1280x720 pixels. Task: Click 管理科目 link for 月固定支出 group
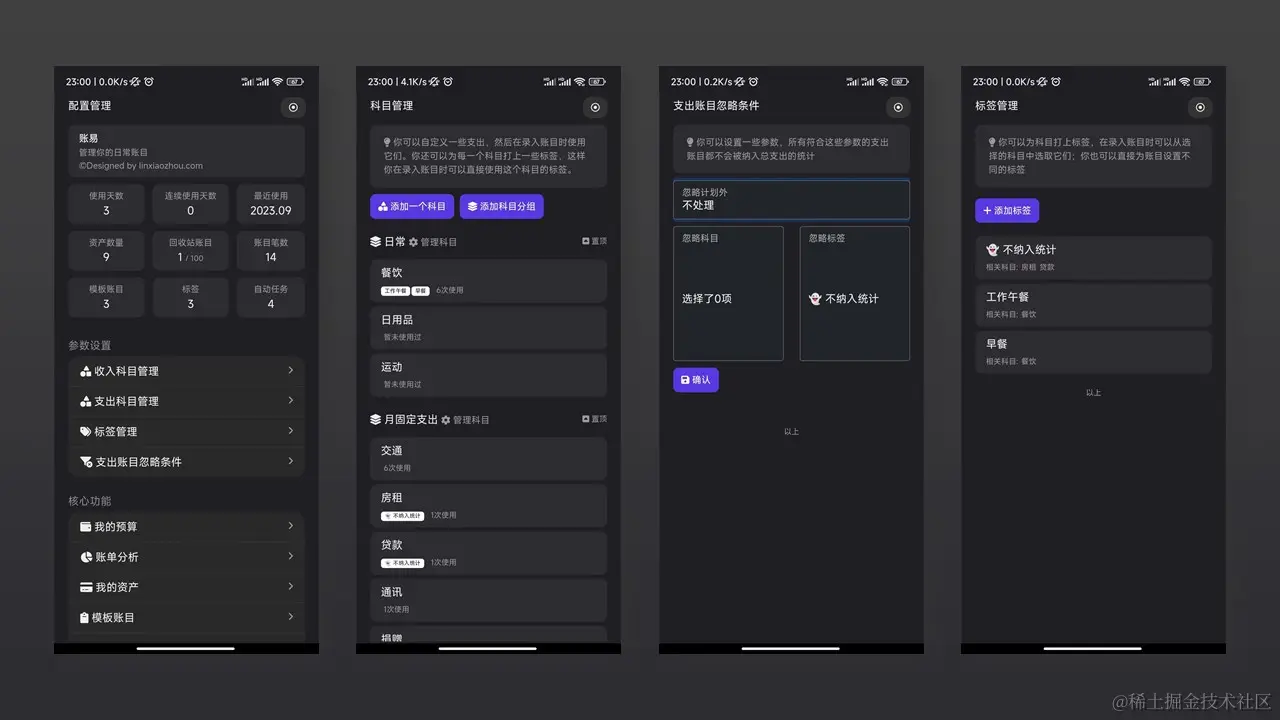coord(472,420)
